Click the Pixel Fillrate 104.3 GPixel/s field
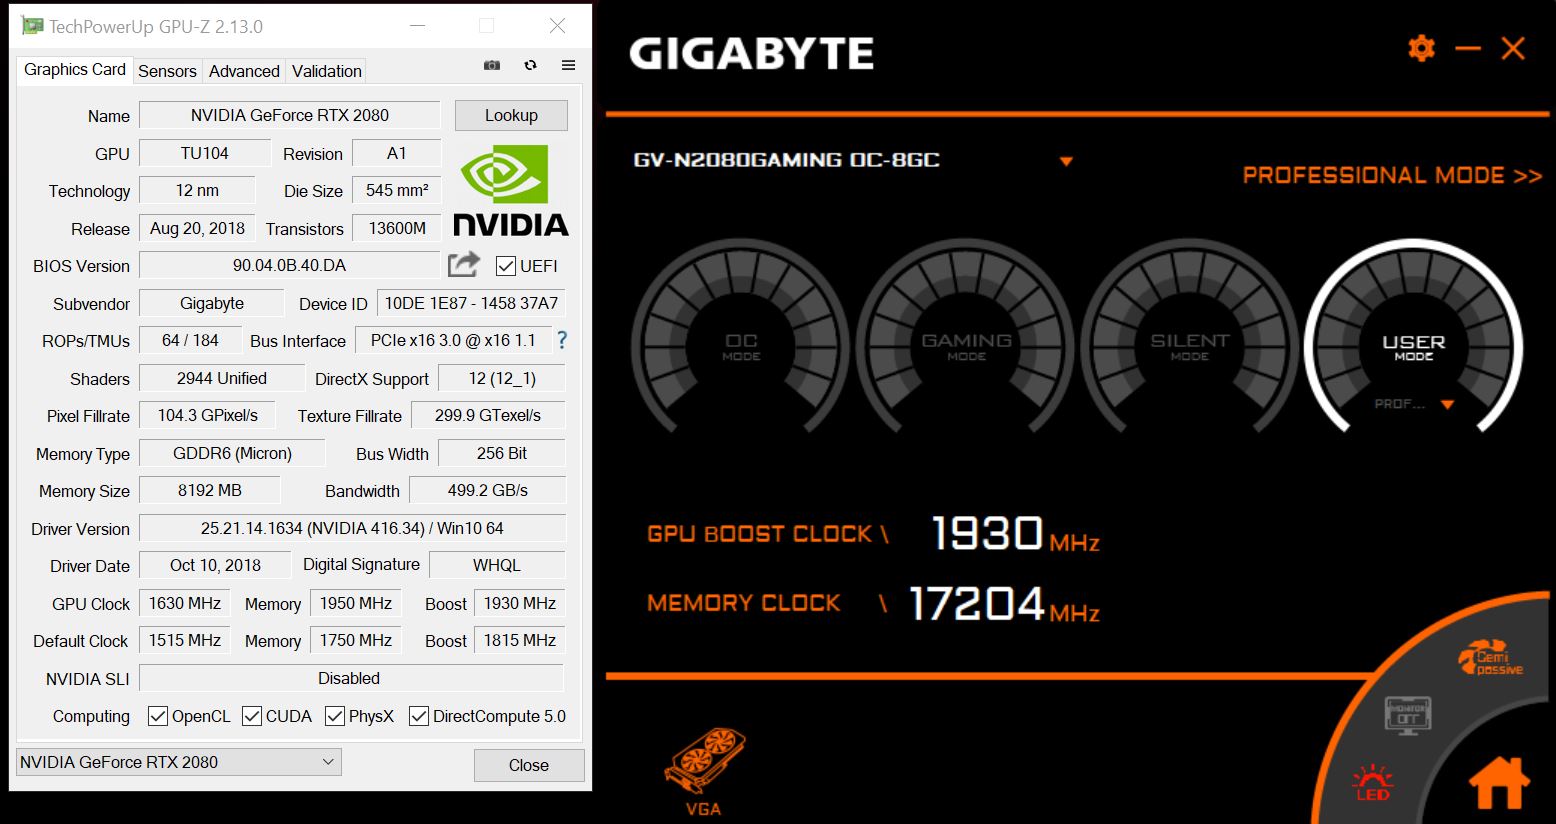Screen dimensions: 1556x824 pyautogui.click(x=208, y=415)
